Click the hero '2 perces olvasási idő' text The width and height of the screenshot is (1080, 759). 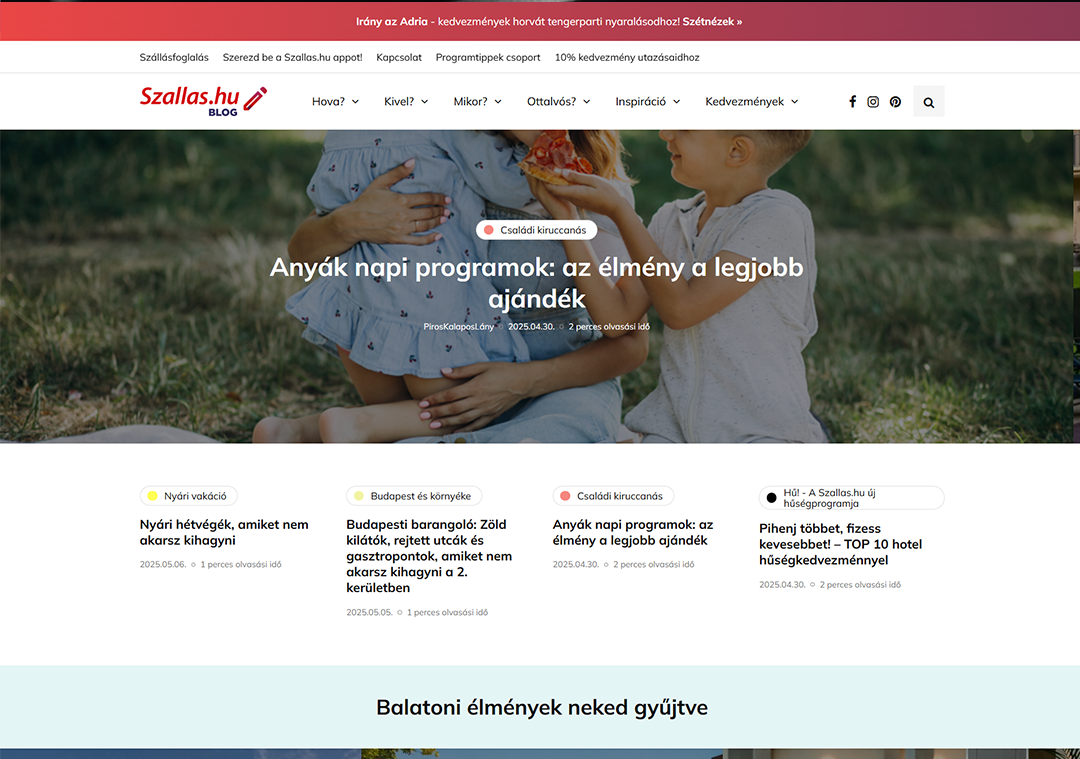pyautogui.click(x=609, y=326)
